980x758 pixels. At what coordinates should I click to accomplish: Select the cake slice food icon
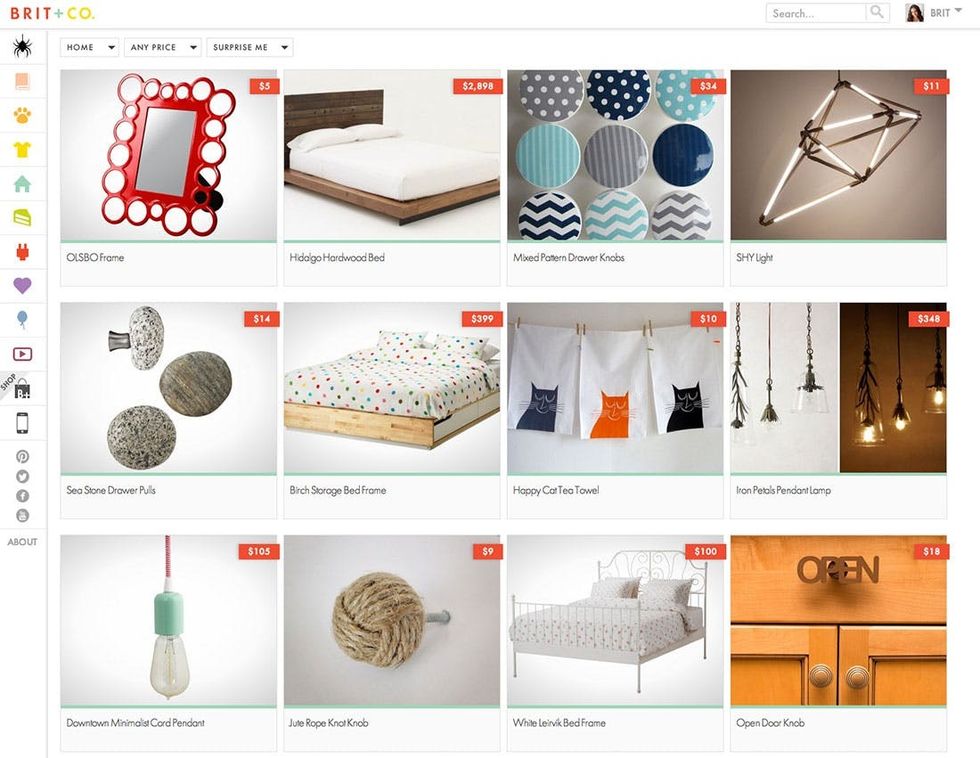pos(22,217)
